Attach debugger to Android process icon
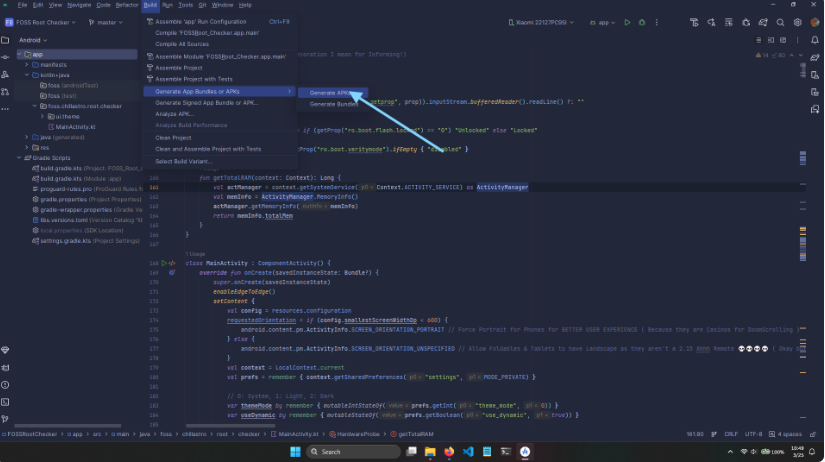Screen dimensions: 825x462 [x=746, y=23]
